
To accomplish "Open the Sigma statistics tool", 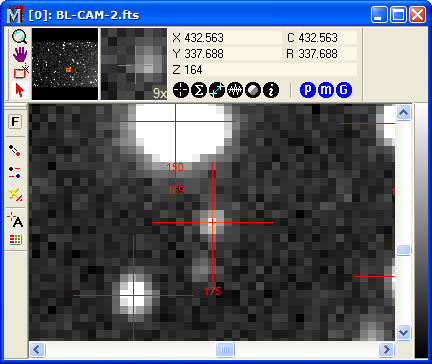I will tap(199, 90).
